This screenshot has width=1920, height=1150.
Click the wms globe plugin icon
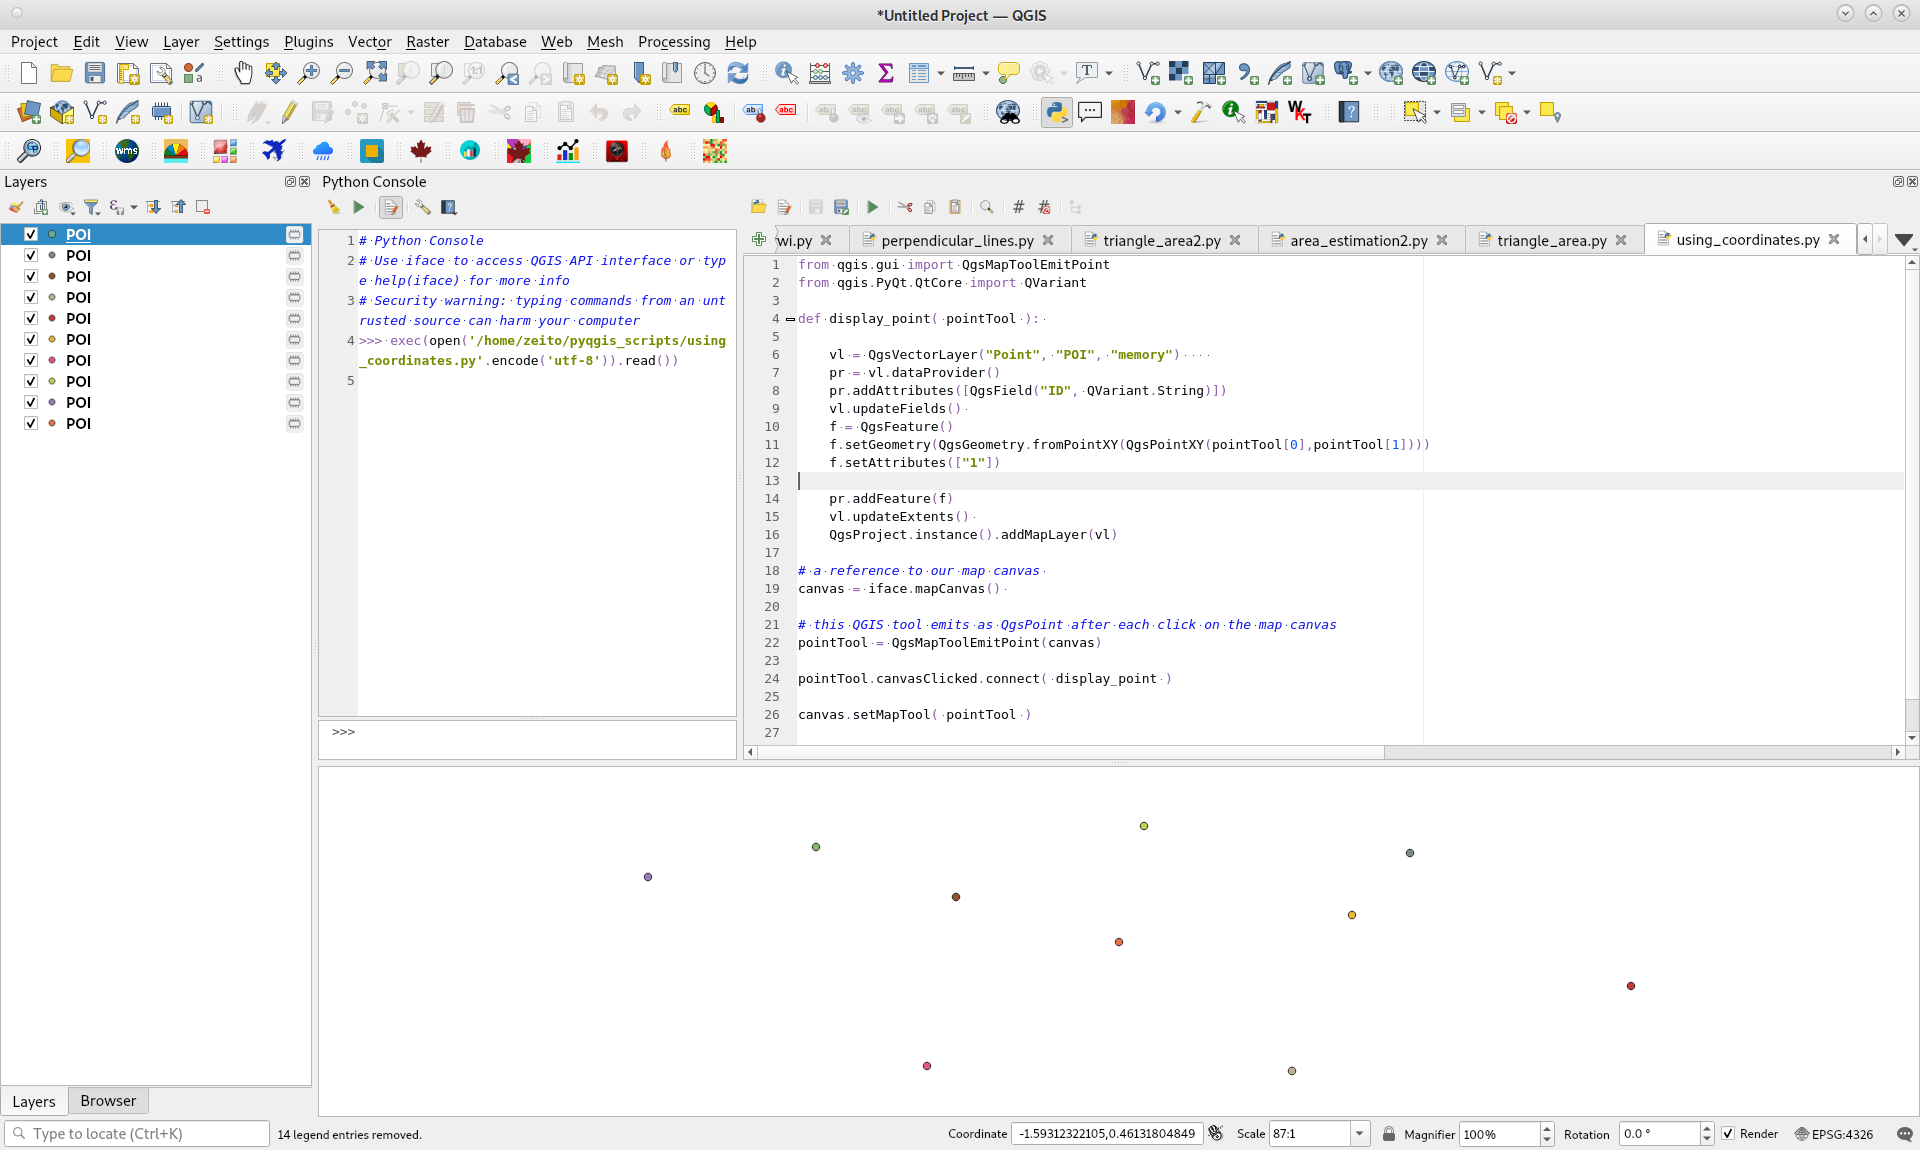pyautogui.click(x=127, y=151)
